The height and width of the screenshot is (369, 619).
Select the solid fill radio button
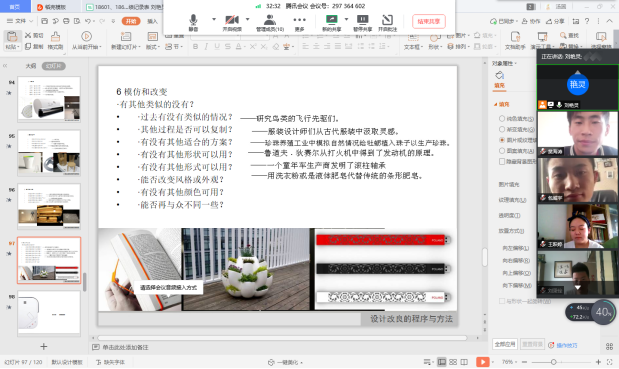pyautogui.click(x=502, y=118)
